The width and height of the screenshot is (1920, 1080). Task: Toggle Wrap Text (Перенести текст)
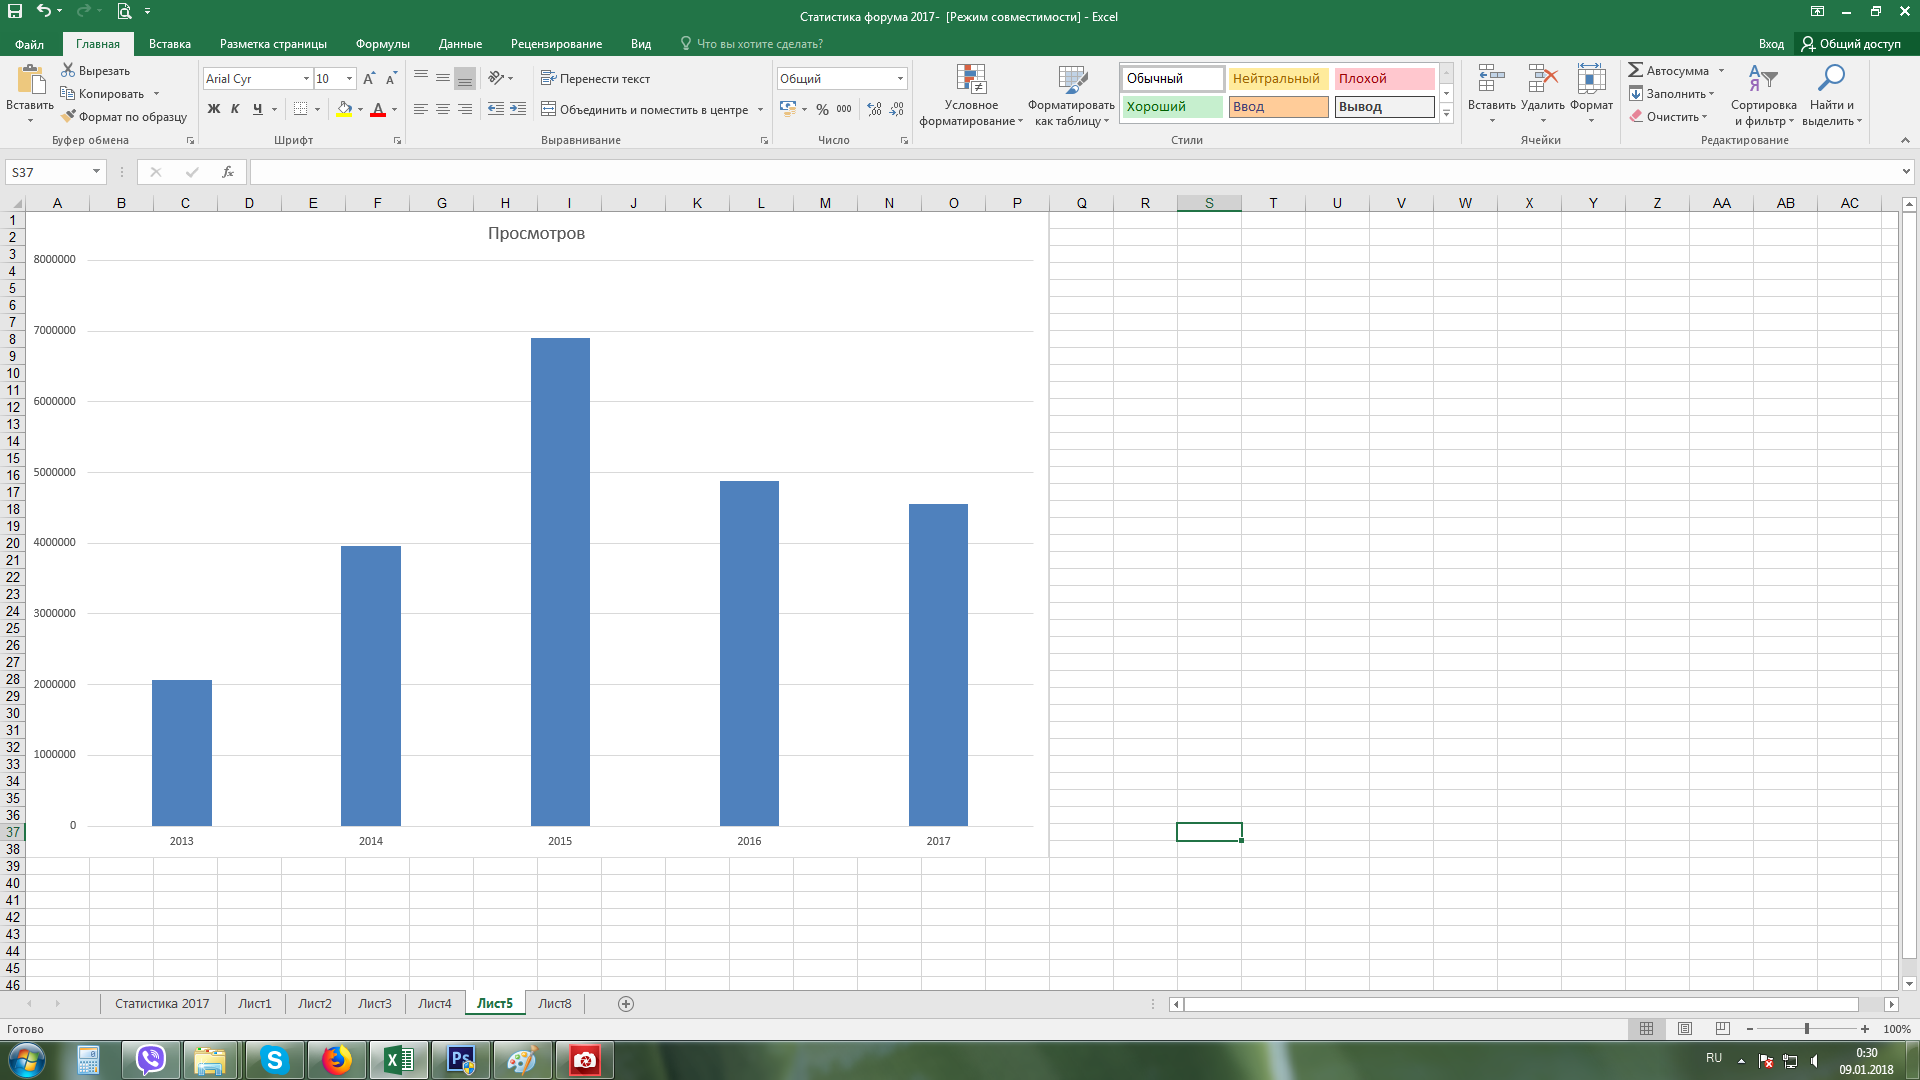click(595, 79)
